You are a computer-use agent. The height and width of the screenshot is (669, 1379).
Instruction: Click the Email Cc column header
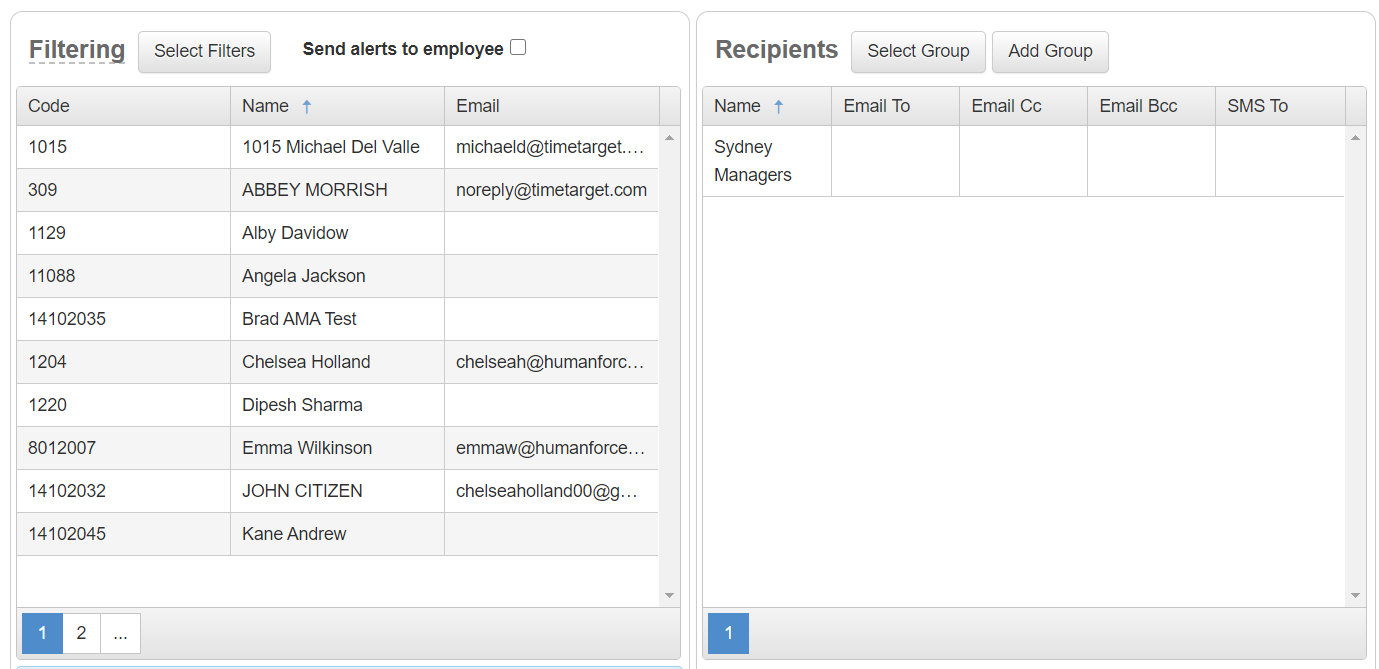click(1023, 106)
